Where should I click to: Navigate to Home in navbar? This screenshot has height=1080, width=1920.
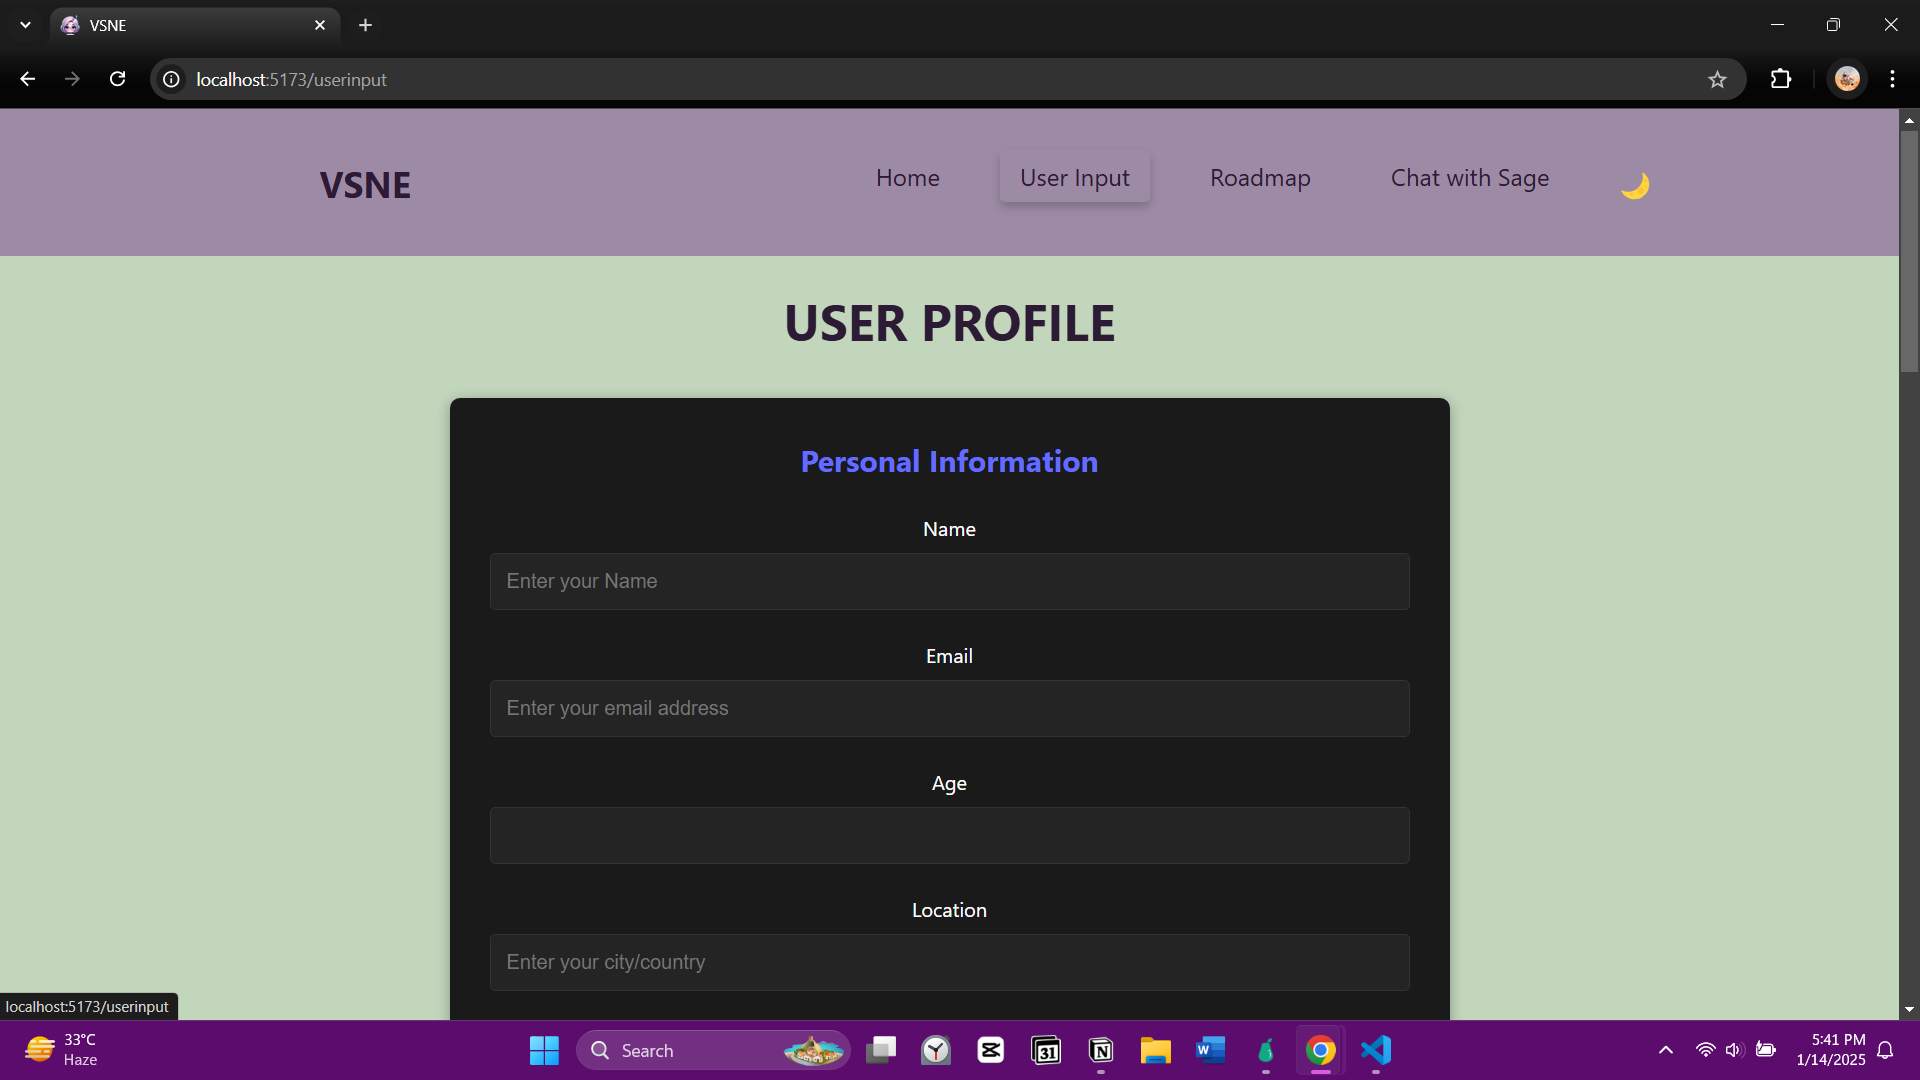coord(907,178)
